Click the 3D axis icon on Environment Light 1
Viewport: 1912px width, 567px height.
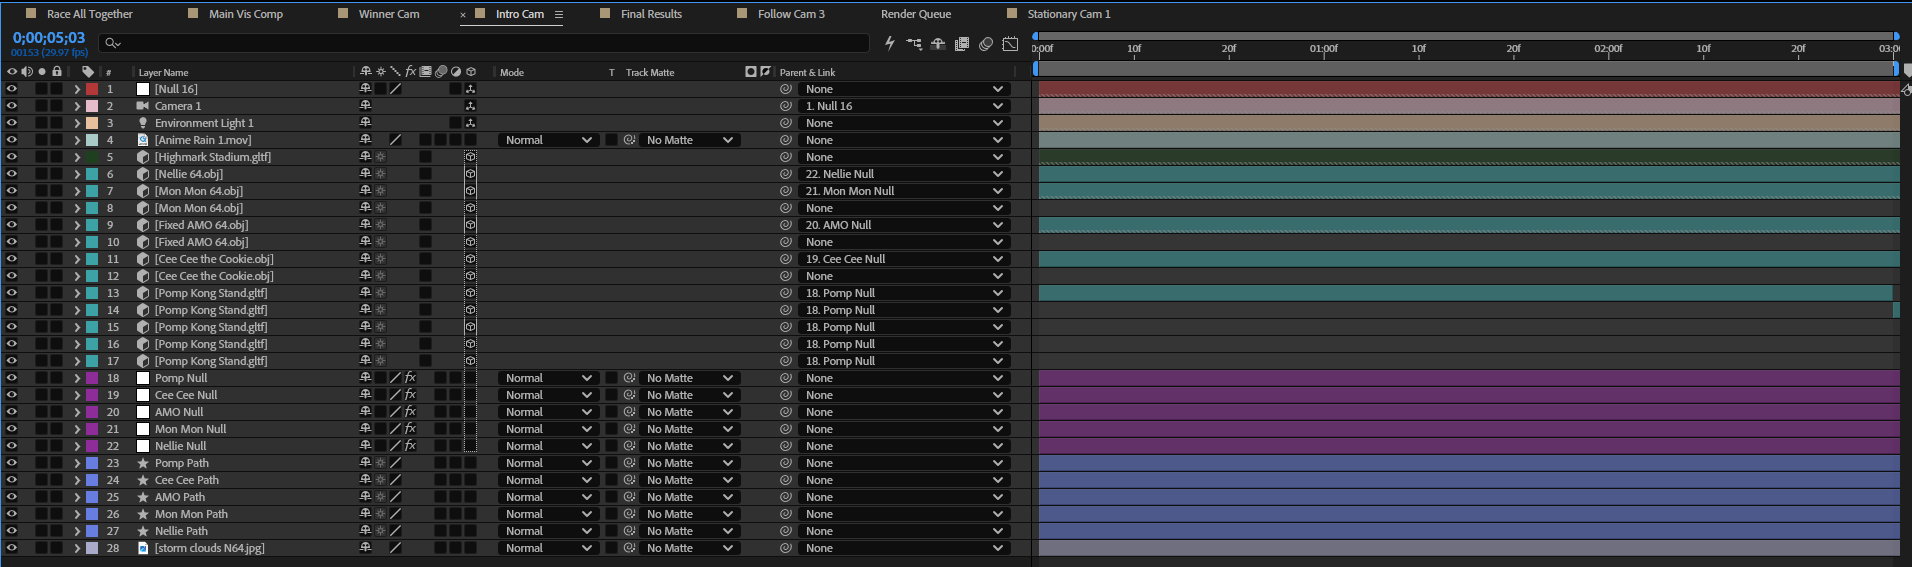[x=470, y=123]
